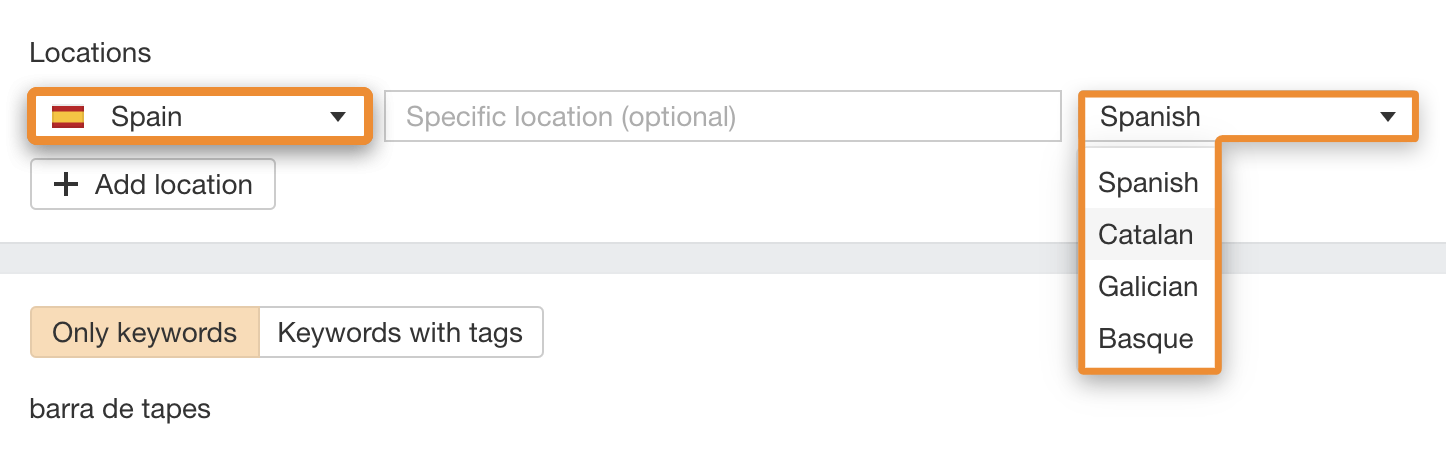Viewport: 1446px width, 464px height.
Task: Click the Spain flag icon
Action: pyautogui.click(x=68, y=117)
